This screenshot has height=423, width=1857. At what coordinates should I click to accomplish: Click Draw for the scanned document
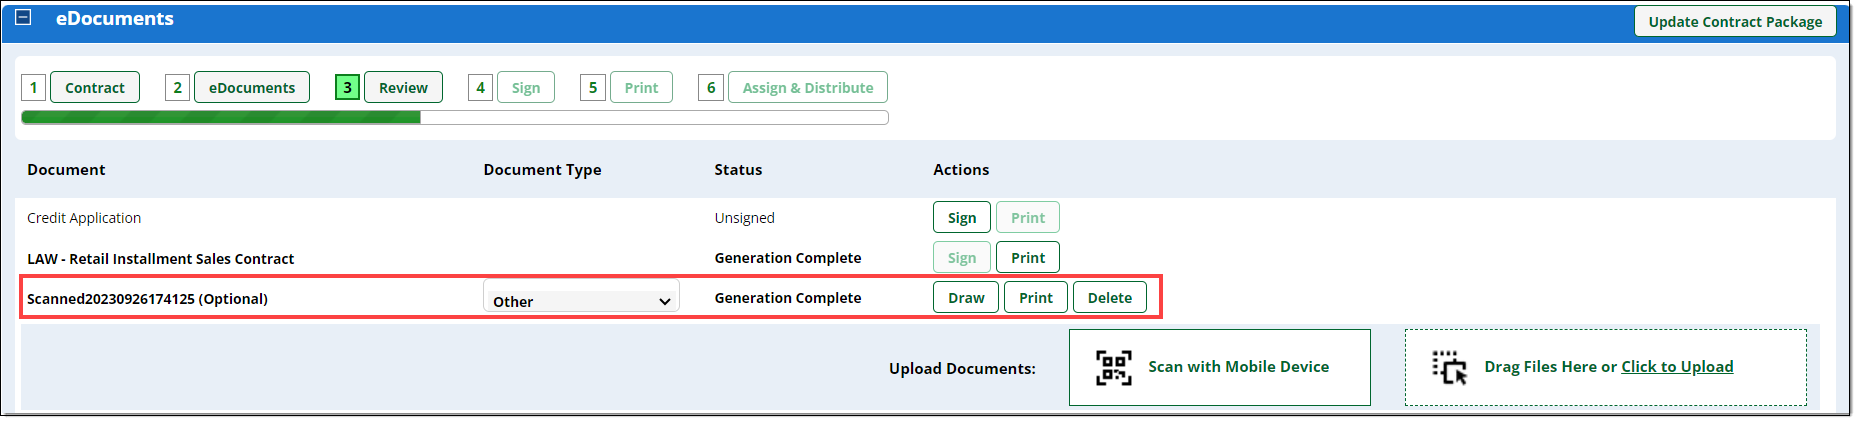pyautogui.click(x=966, y=297)
